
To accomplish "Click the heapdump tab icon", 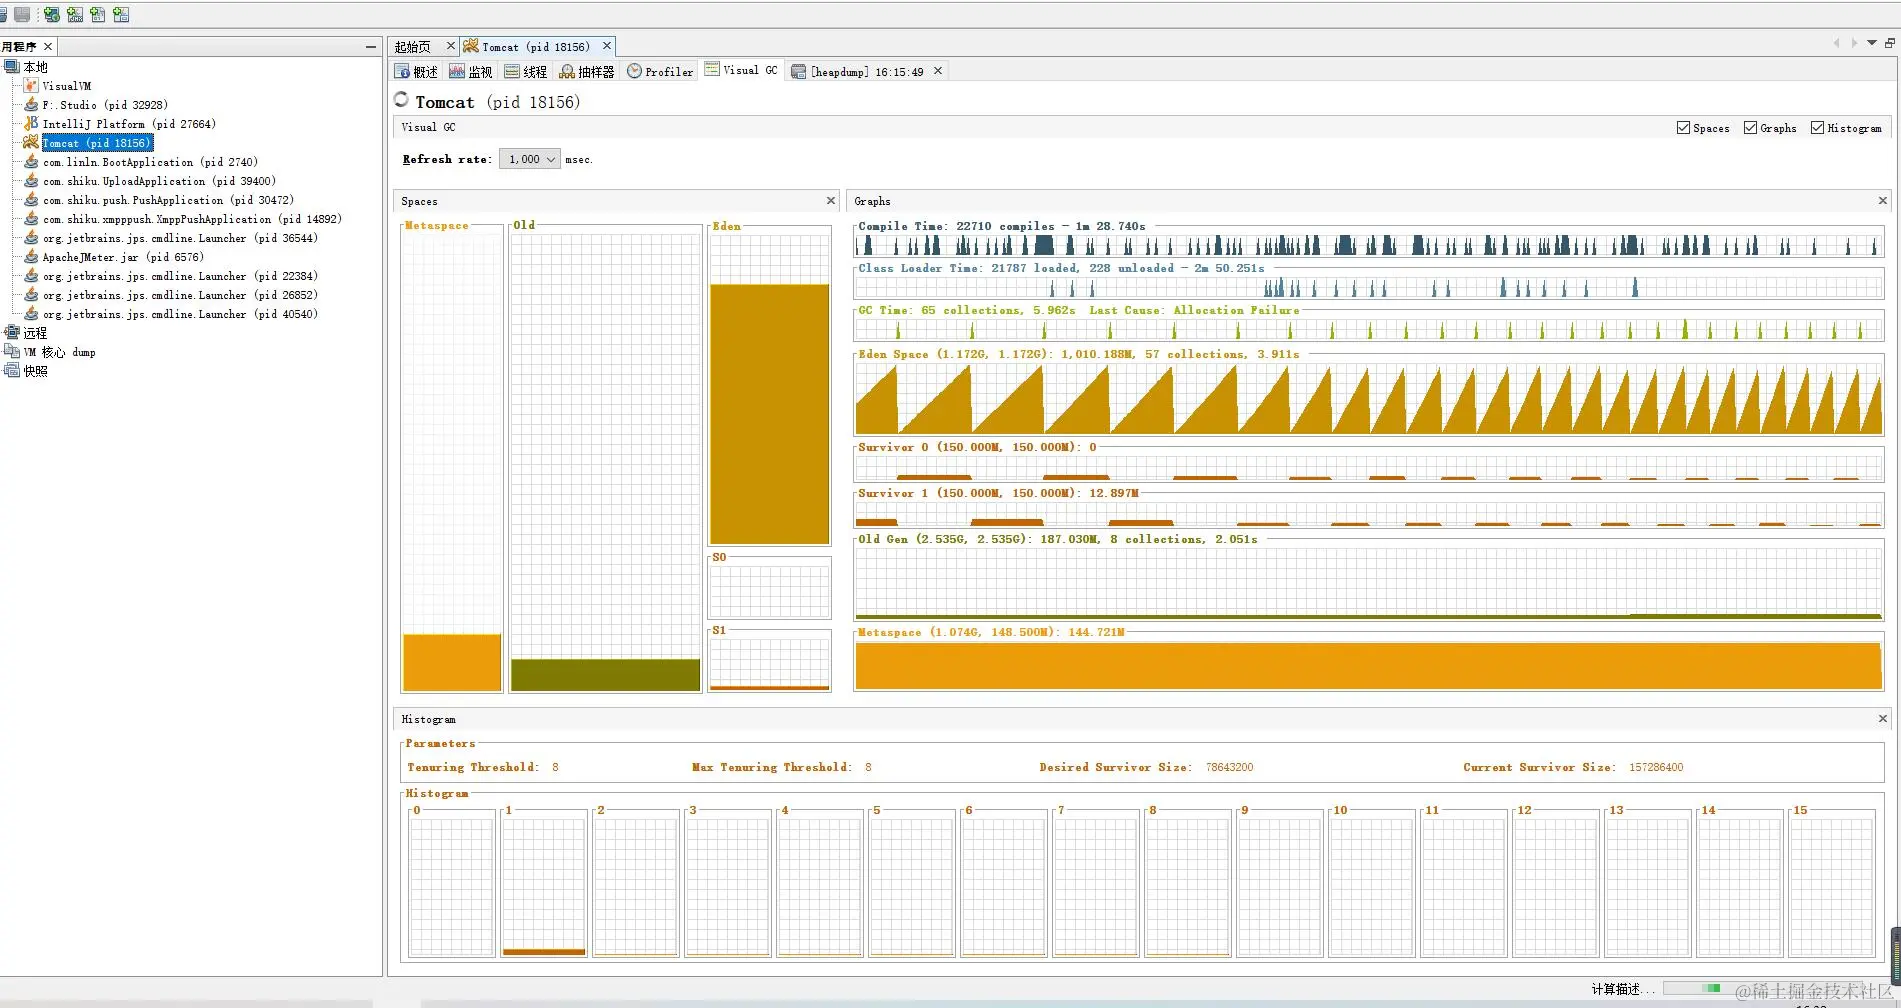I will [798, 71].
